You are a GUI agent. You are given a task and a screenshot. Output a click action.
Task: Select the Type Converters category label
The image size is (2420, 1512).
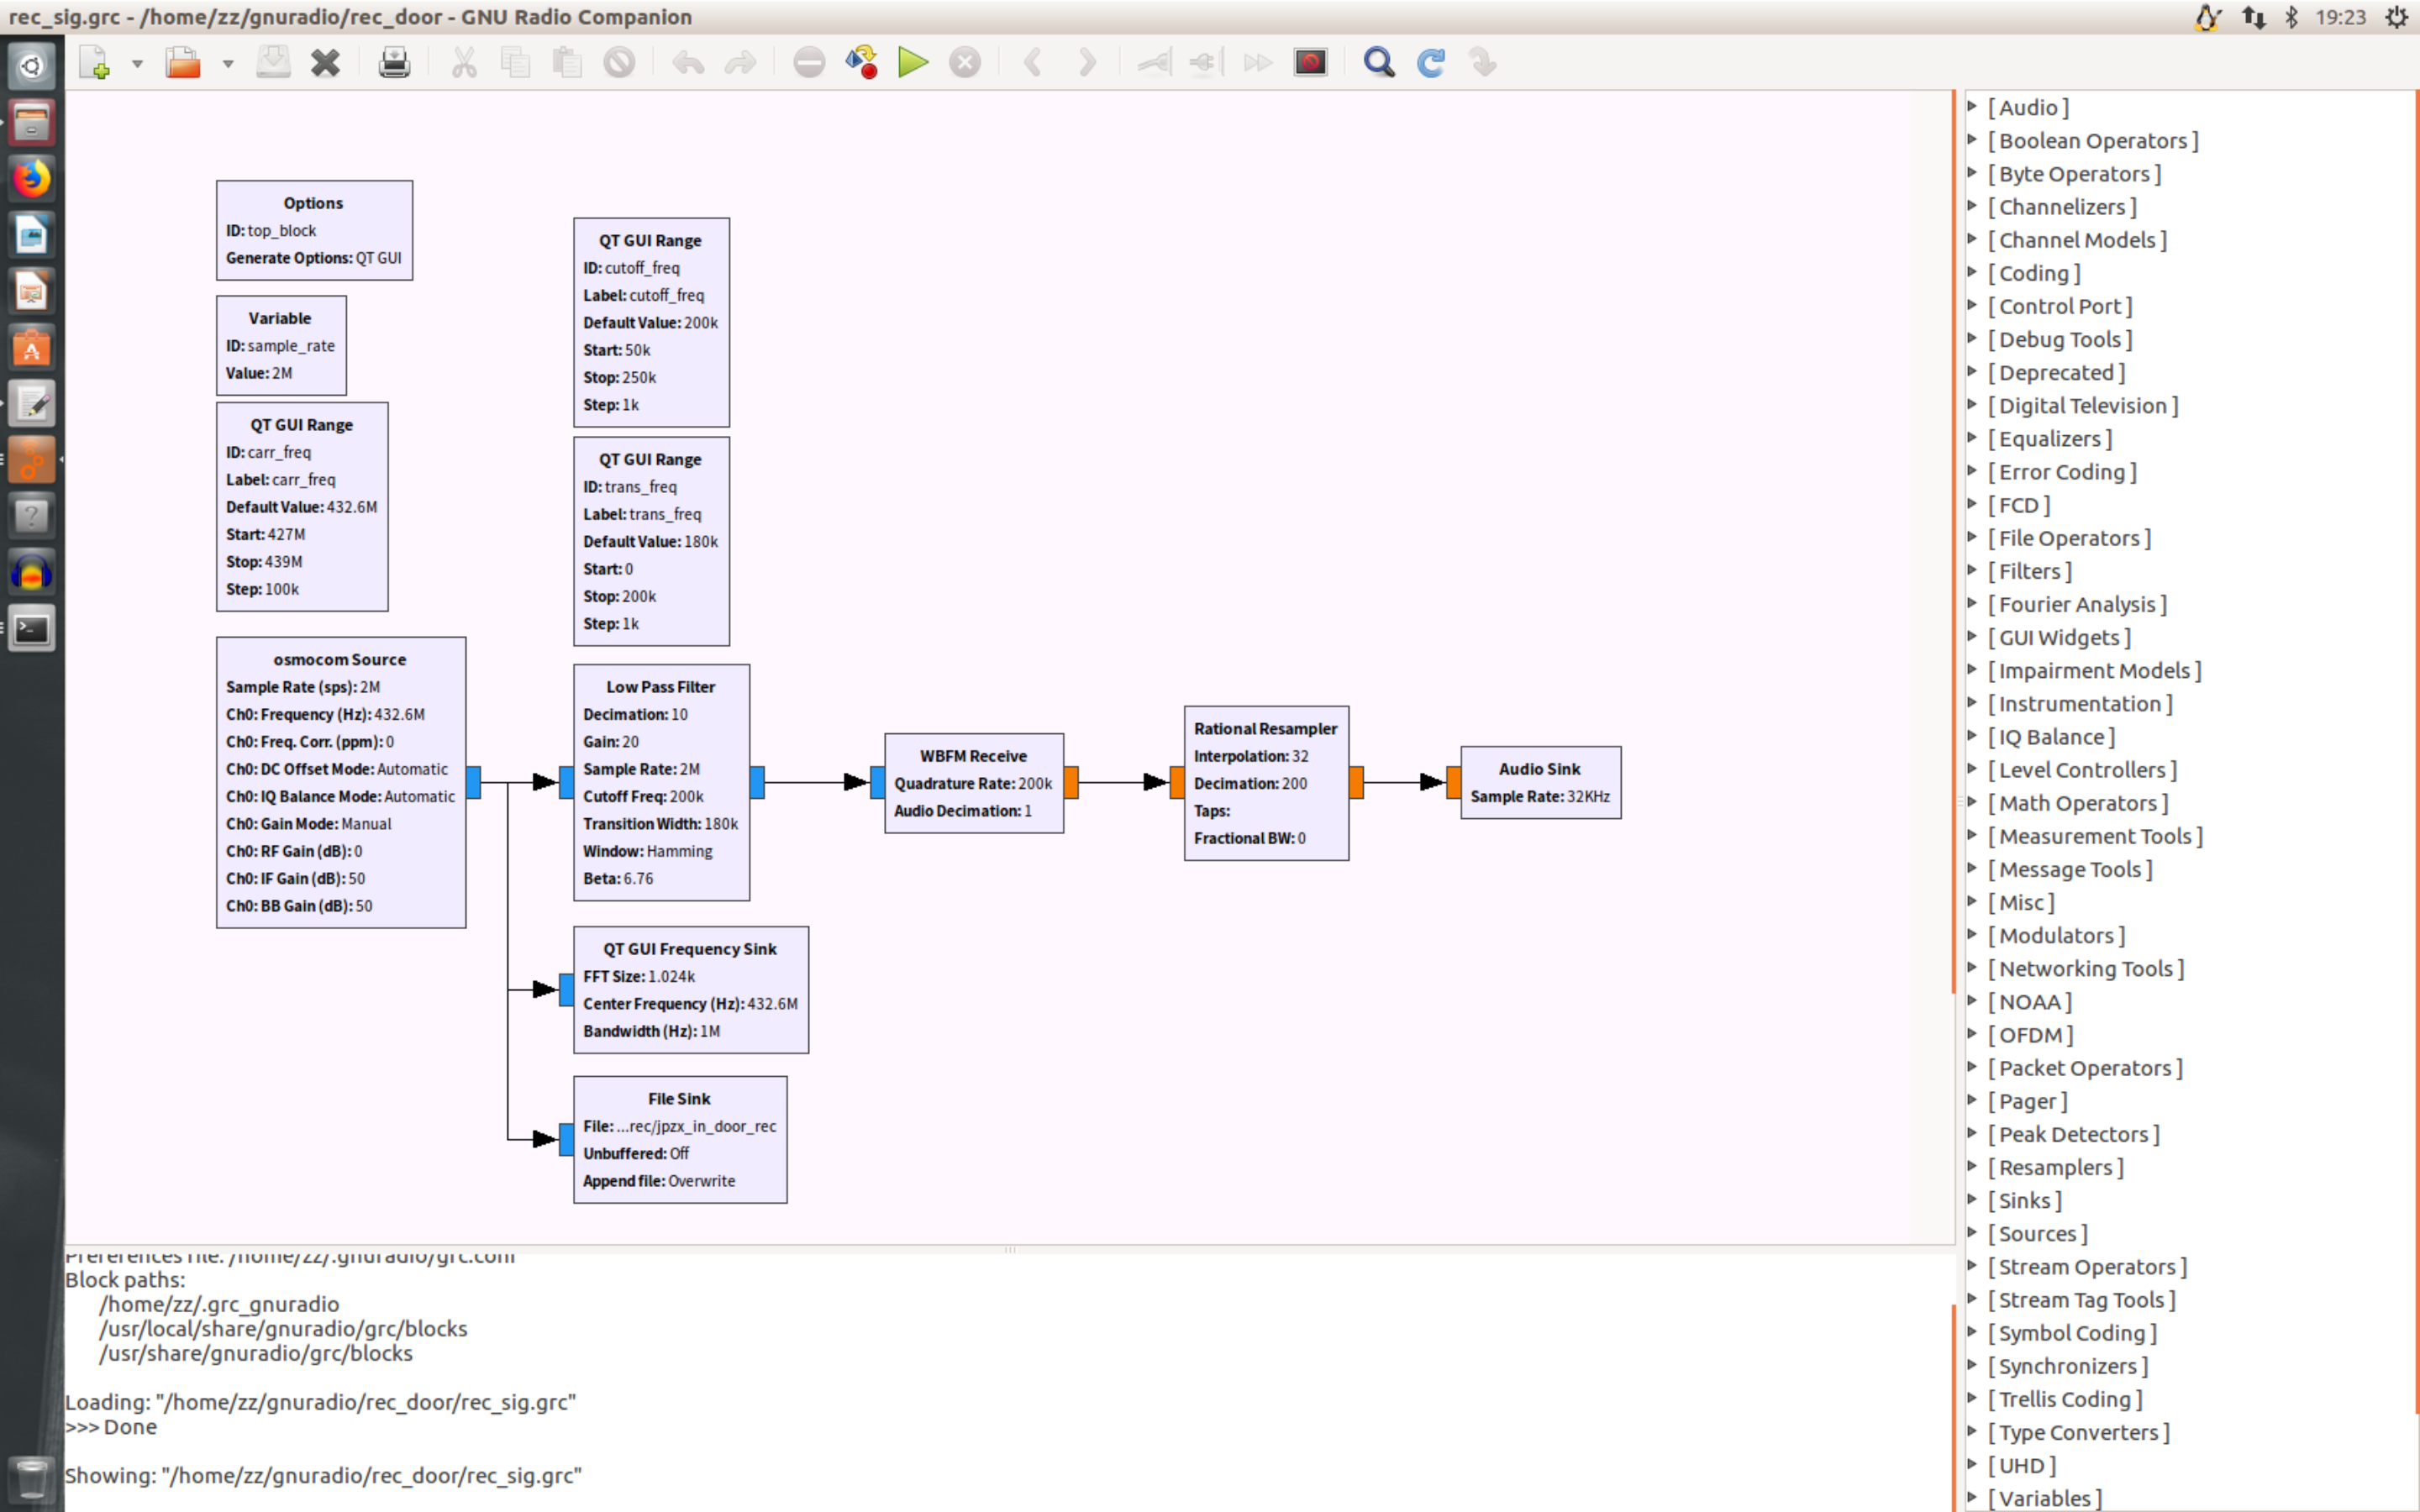pyautogui.click(x=2078, y=1432)
